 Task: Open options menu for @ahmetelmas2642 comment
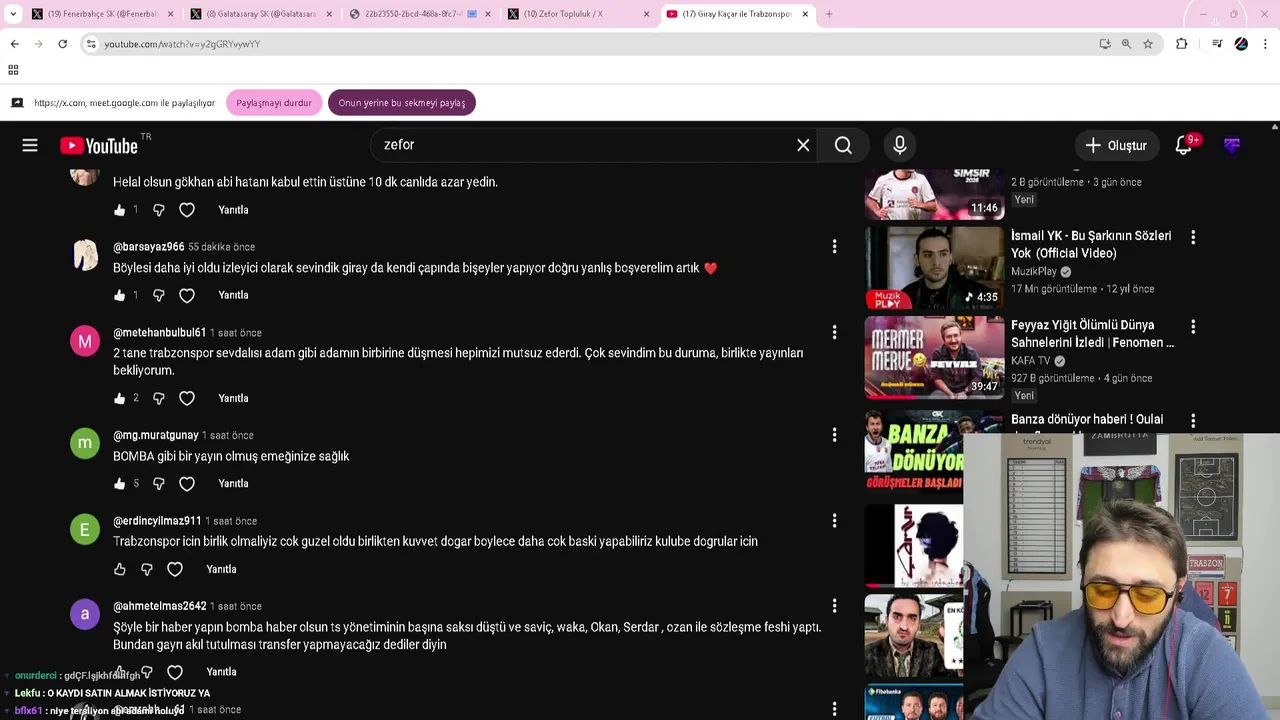pyautogui.click(x=834, y=606)
